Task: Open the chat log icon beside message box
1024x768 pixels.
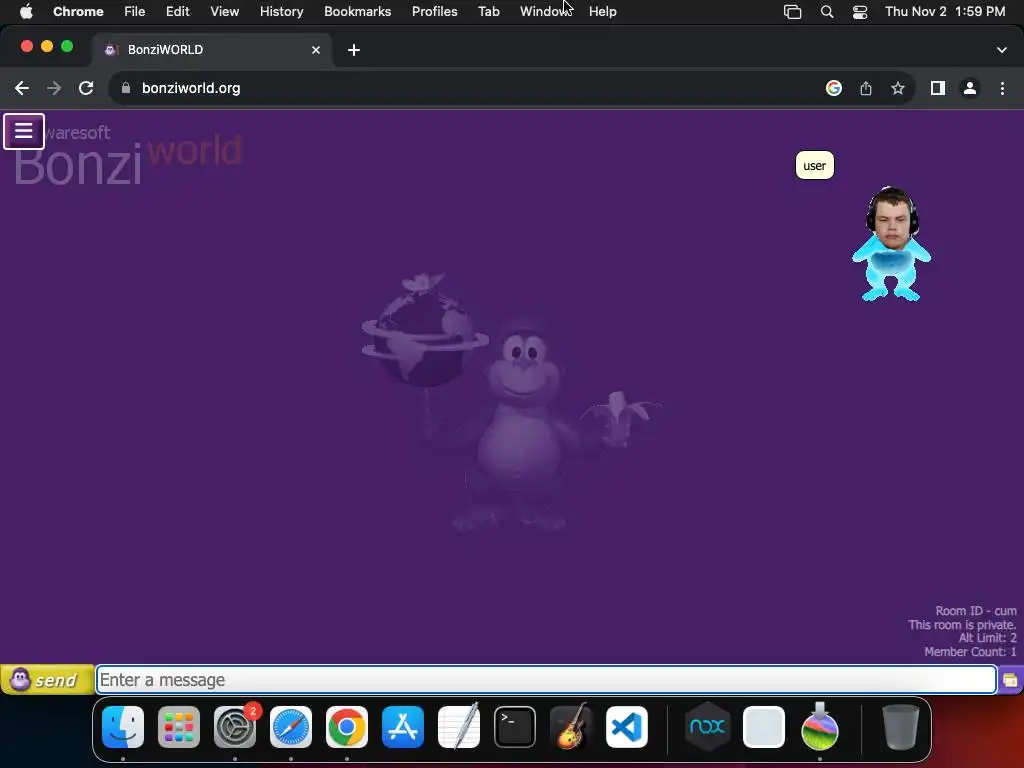Action: point(1010,680)
